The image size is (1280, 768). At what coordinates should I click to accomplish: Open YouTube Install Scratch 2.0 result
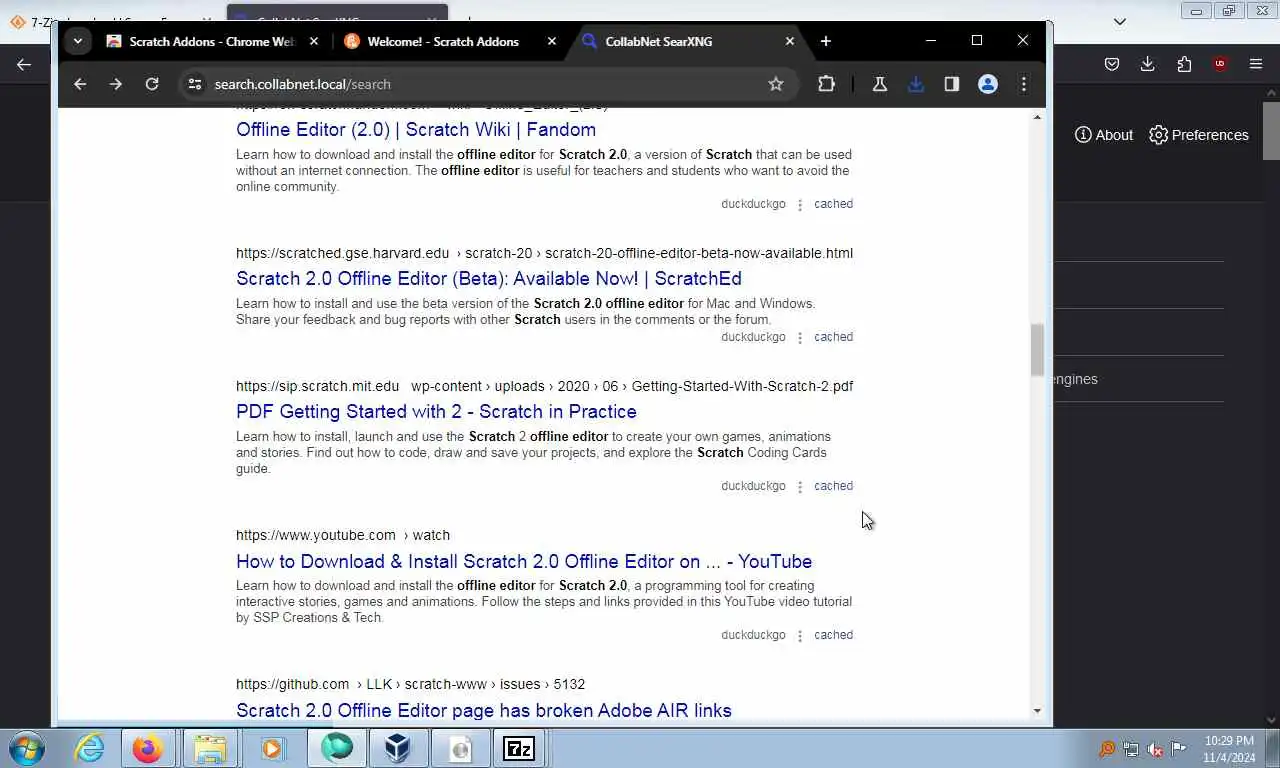(x=524, y=561)
